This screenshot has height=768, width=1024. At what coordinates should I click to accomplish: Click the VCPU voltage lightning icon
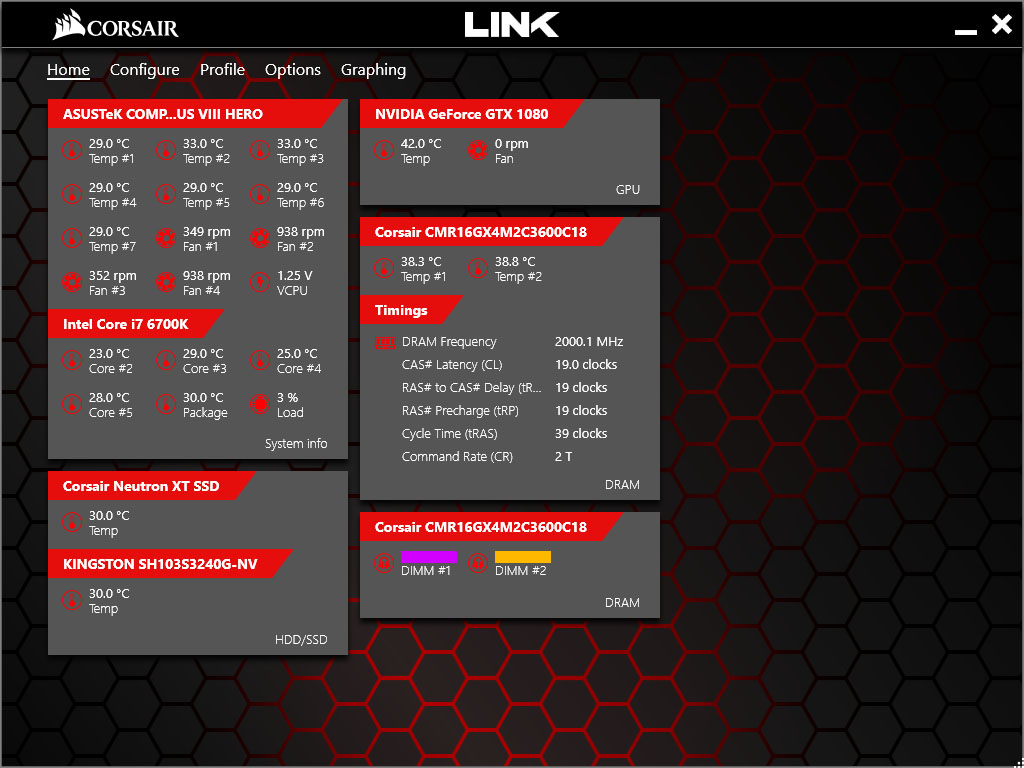(x=260, y=283)
